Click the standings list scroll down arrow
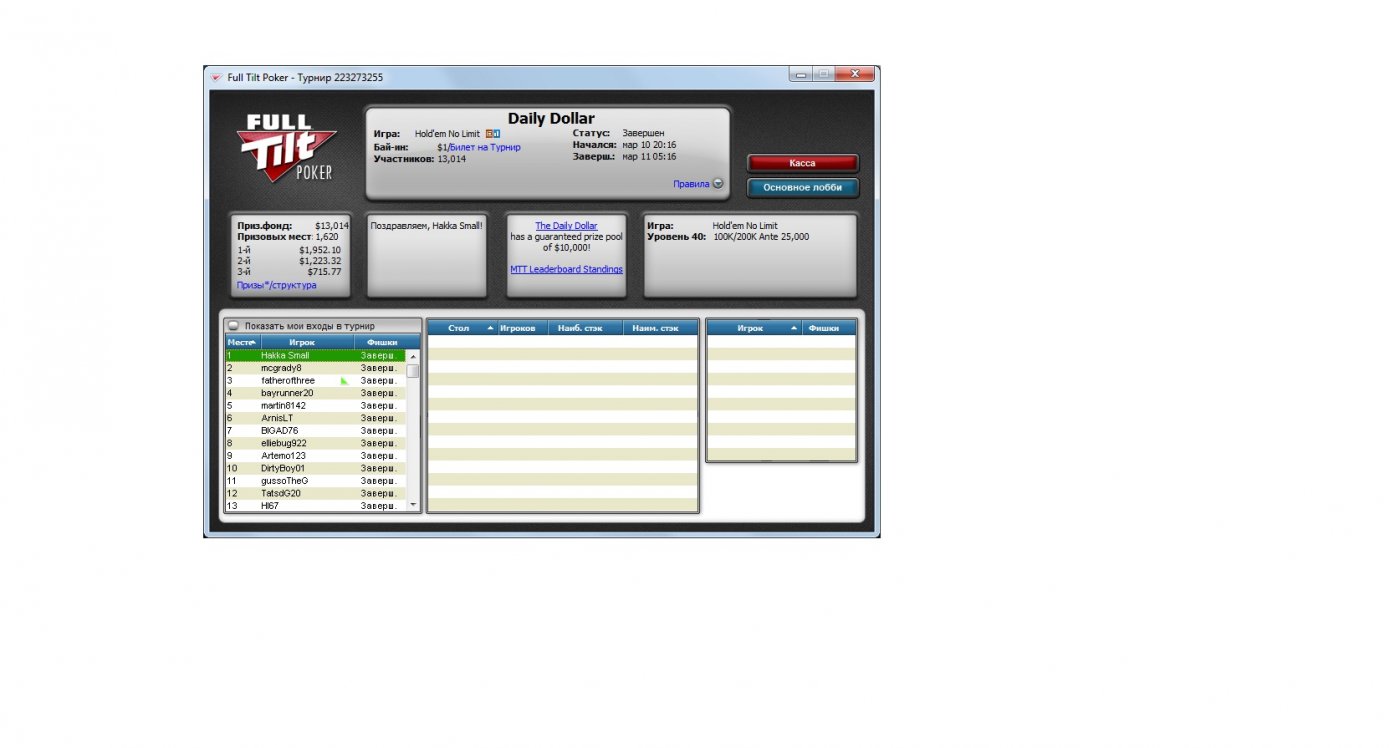Viewport: 1400px width, 748px height. coord(413,505)
